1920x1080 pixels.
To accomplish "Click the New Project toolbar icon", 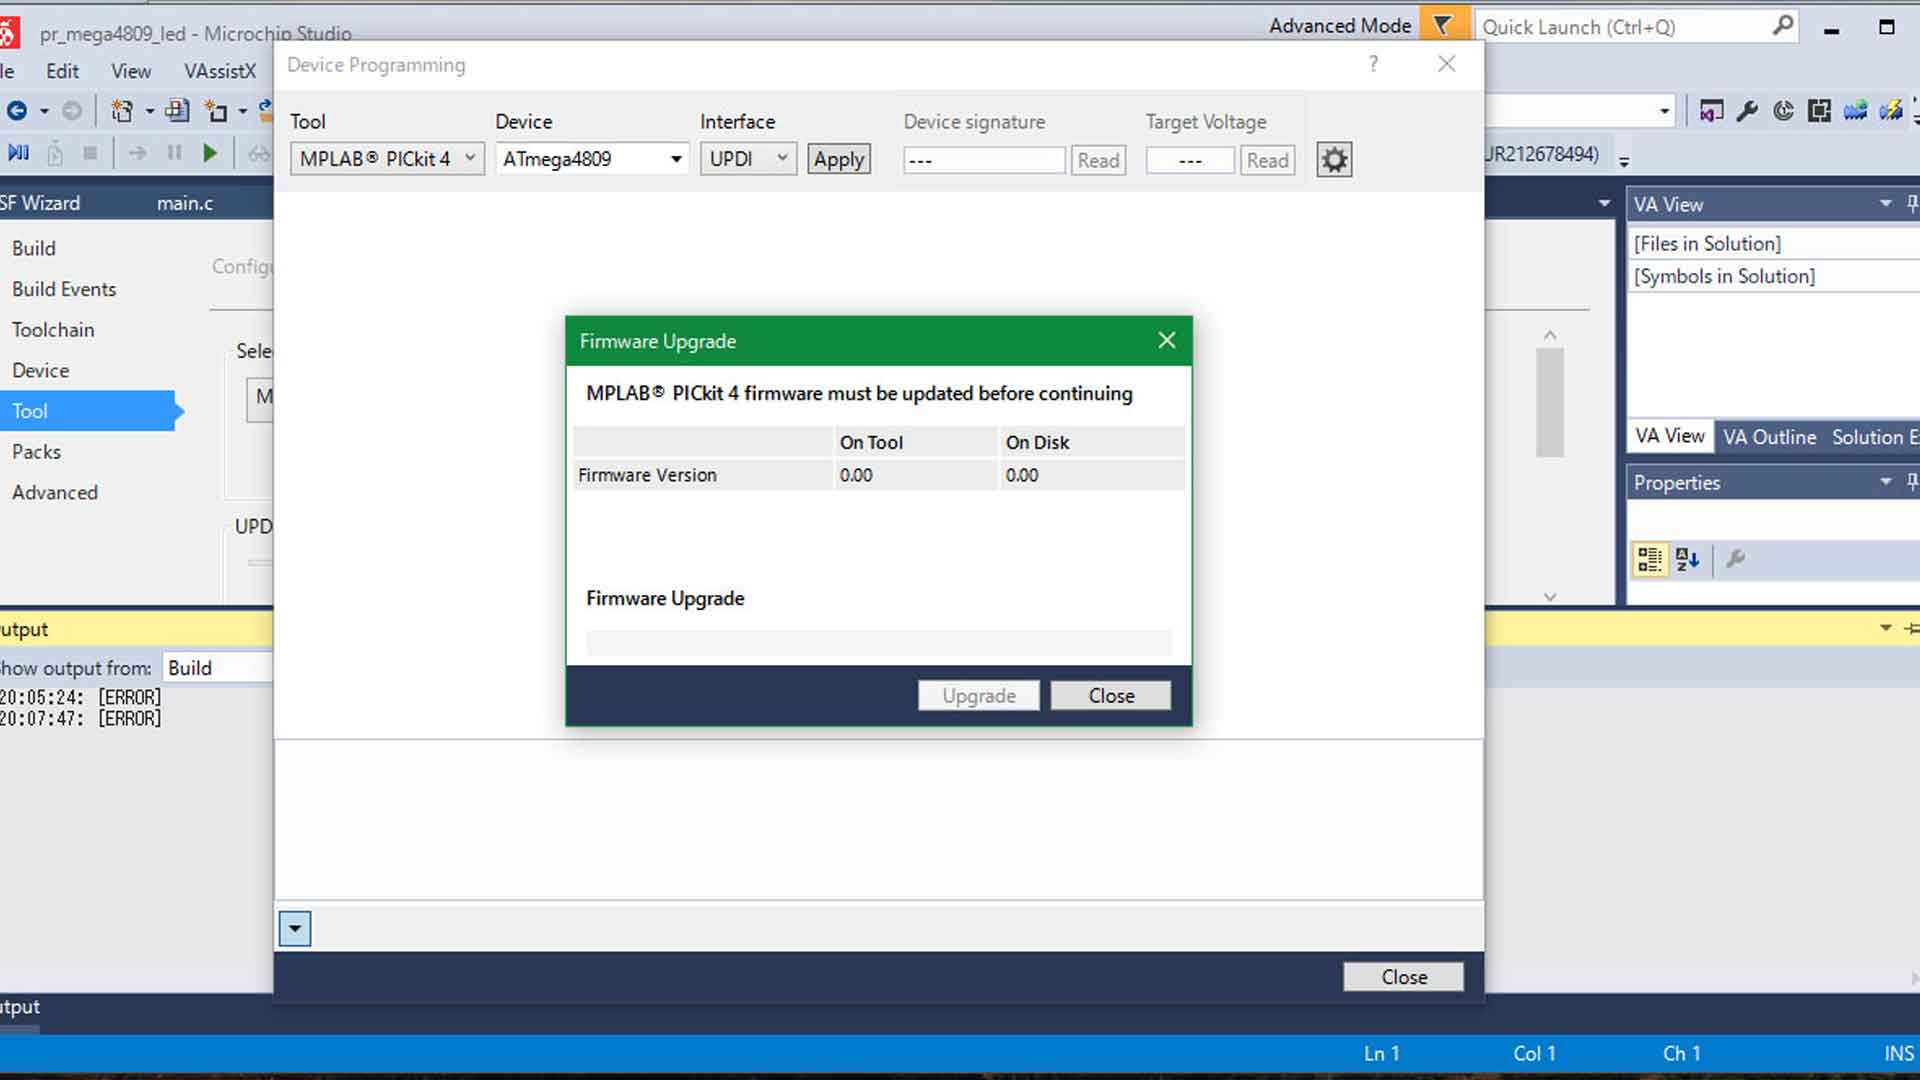I will 122,111.
